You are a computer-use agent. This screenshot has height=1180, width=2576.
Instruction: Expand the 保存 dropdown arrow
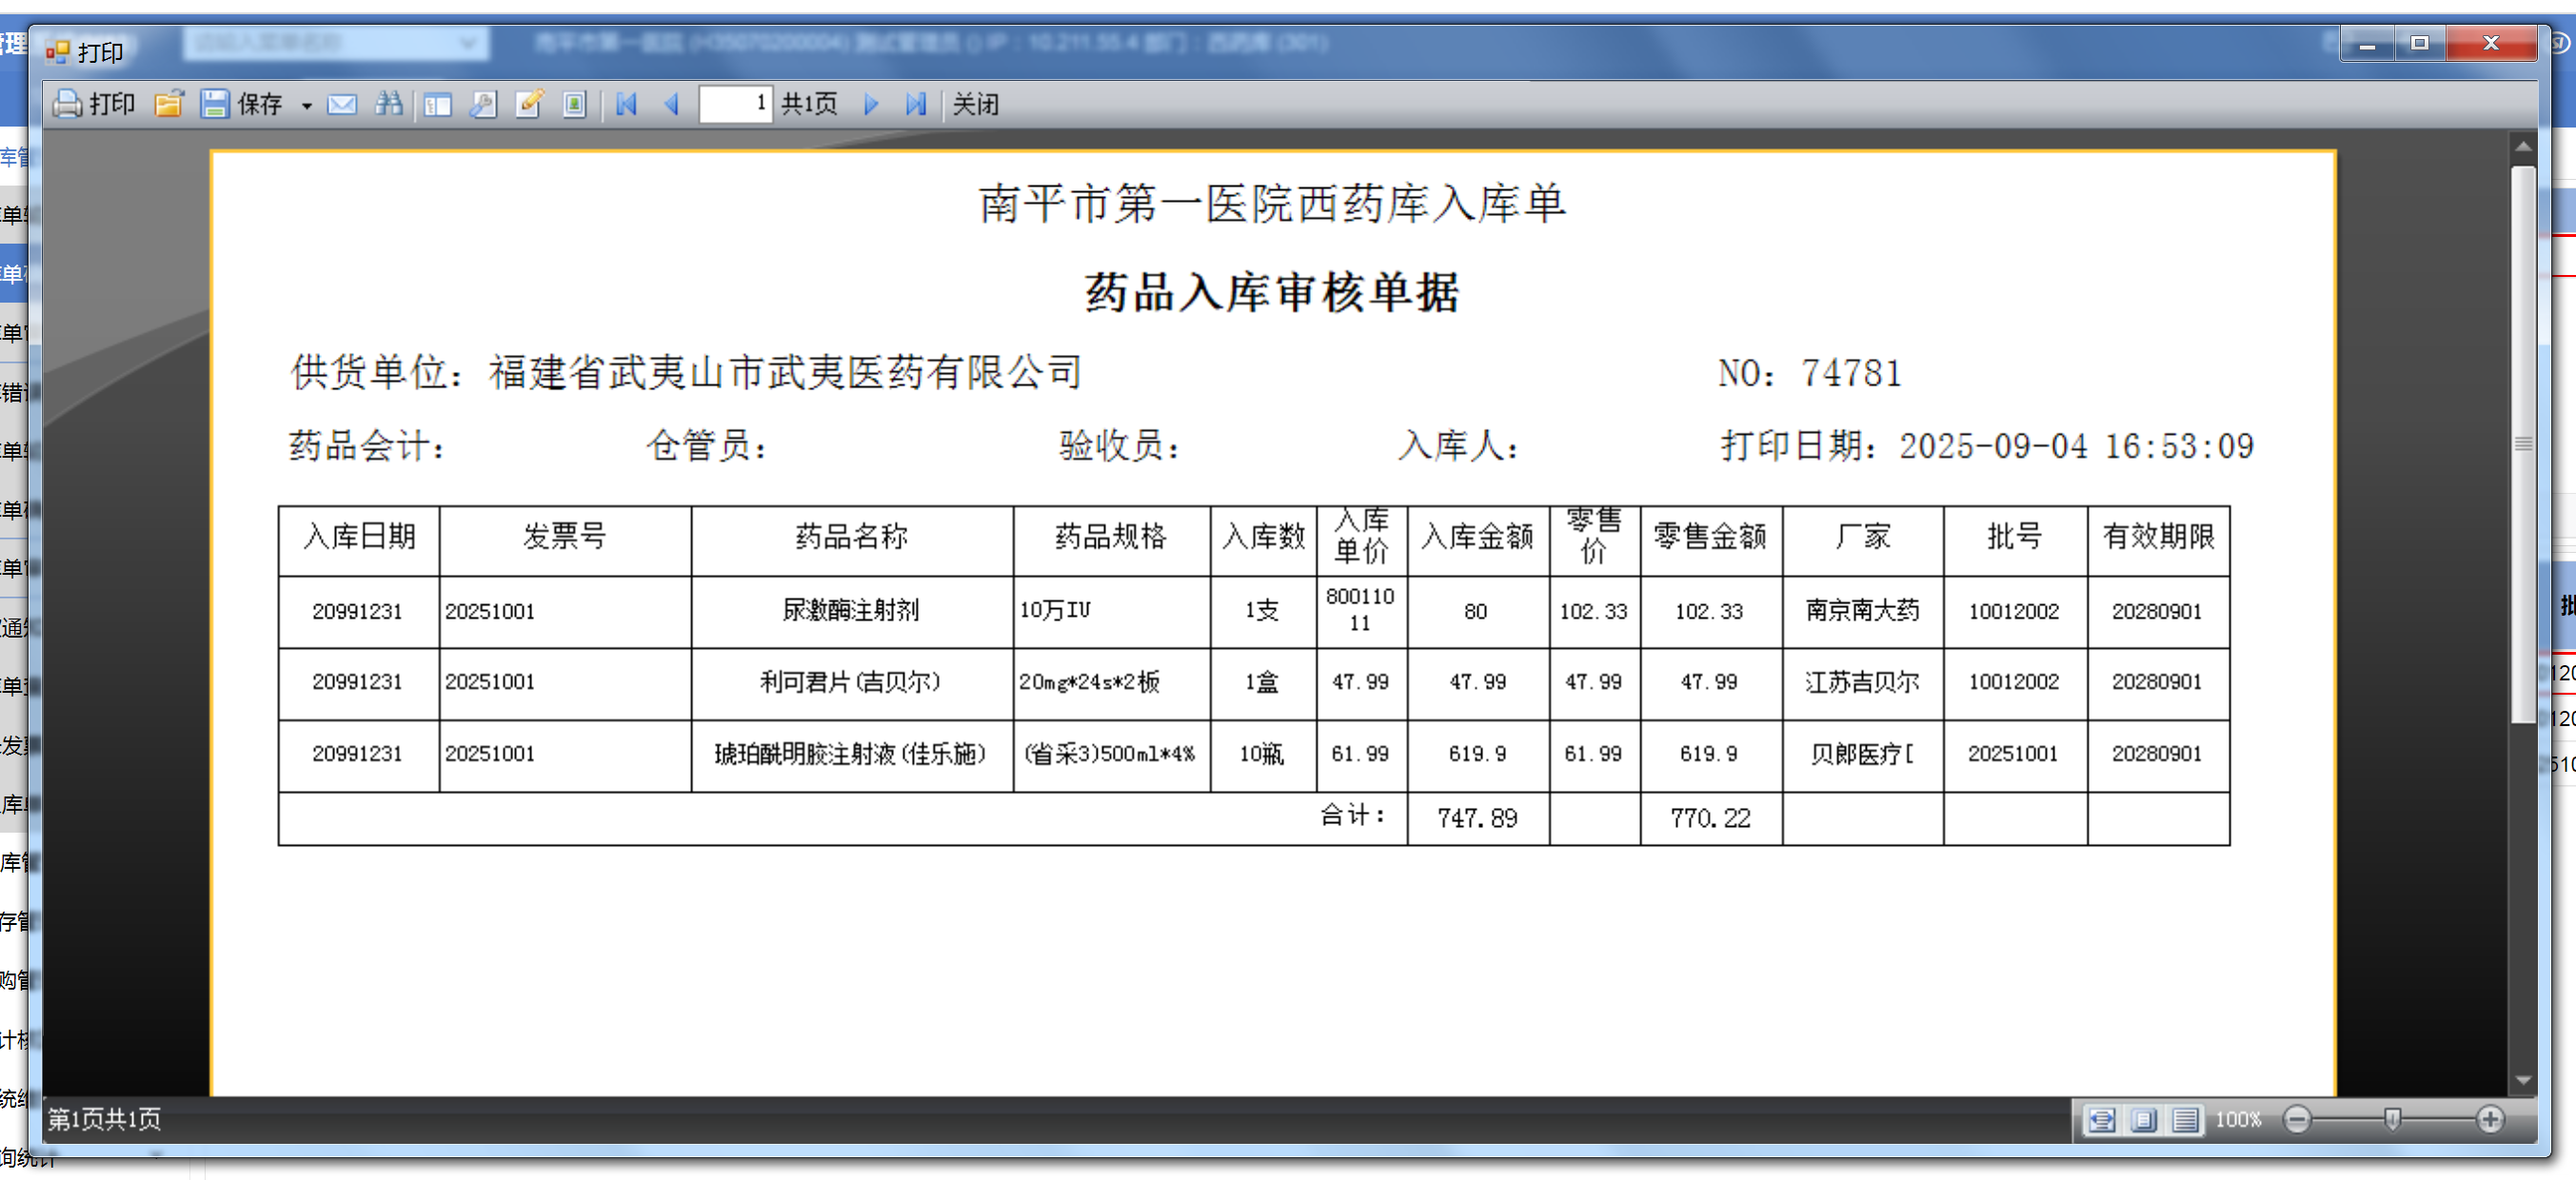(306, 105)
